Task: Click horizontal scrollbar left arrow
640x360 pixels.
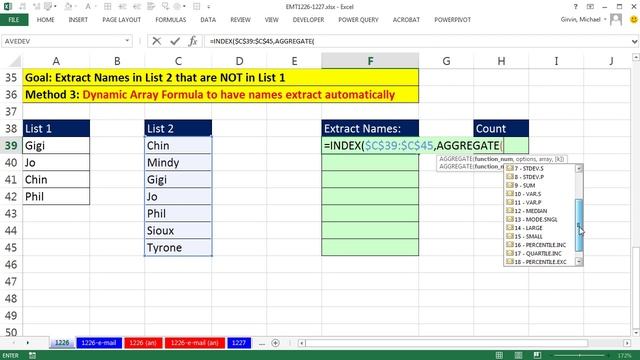Action: [x=302, y=343]
